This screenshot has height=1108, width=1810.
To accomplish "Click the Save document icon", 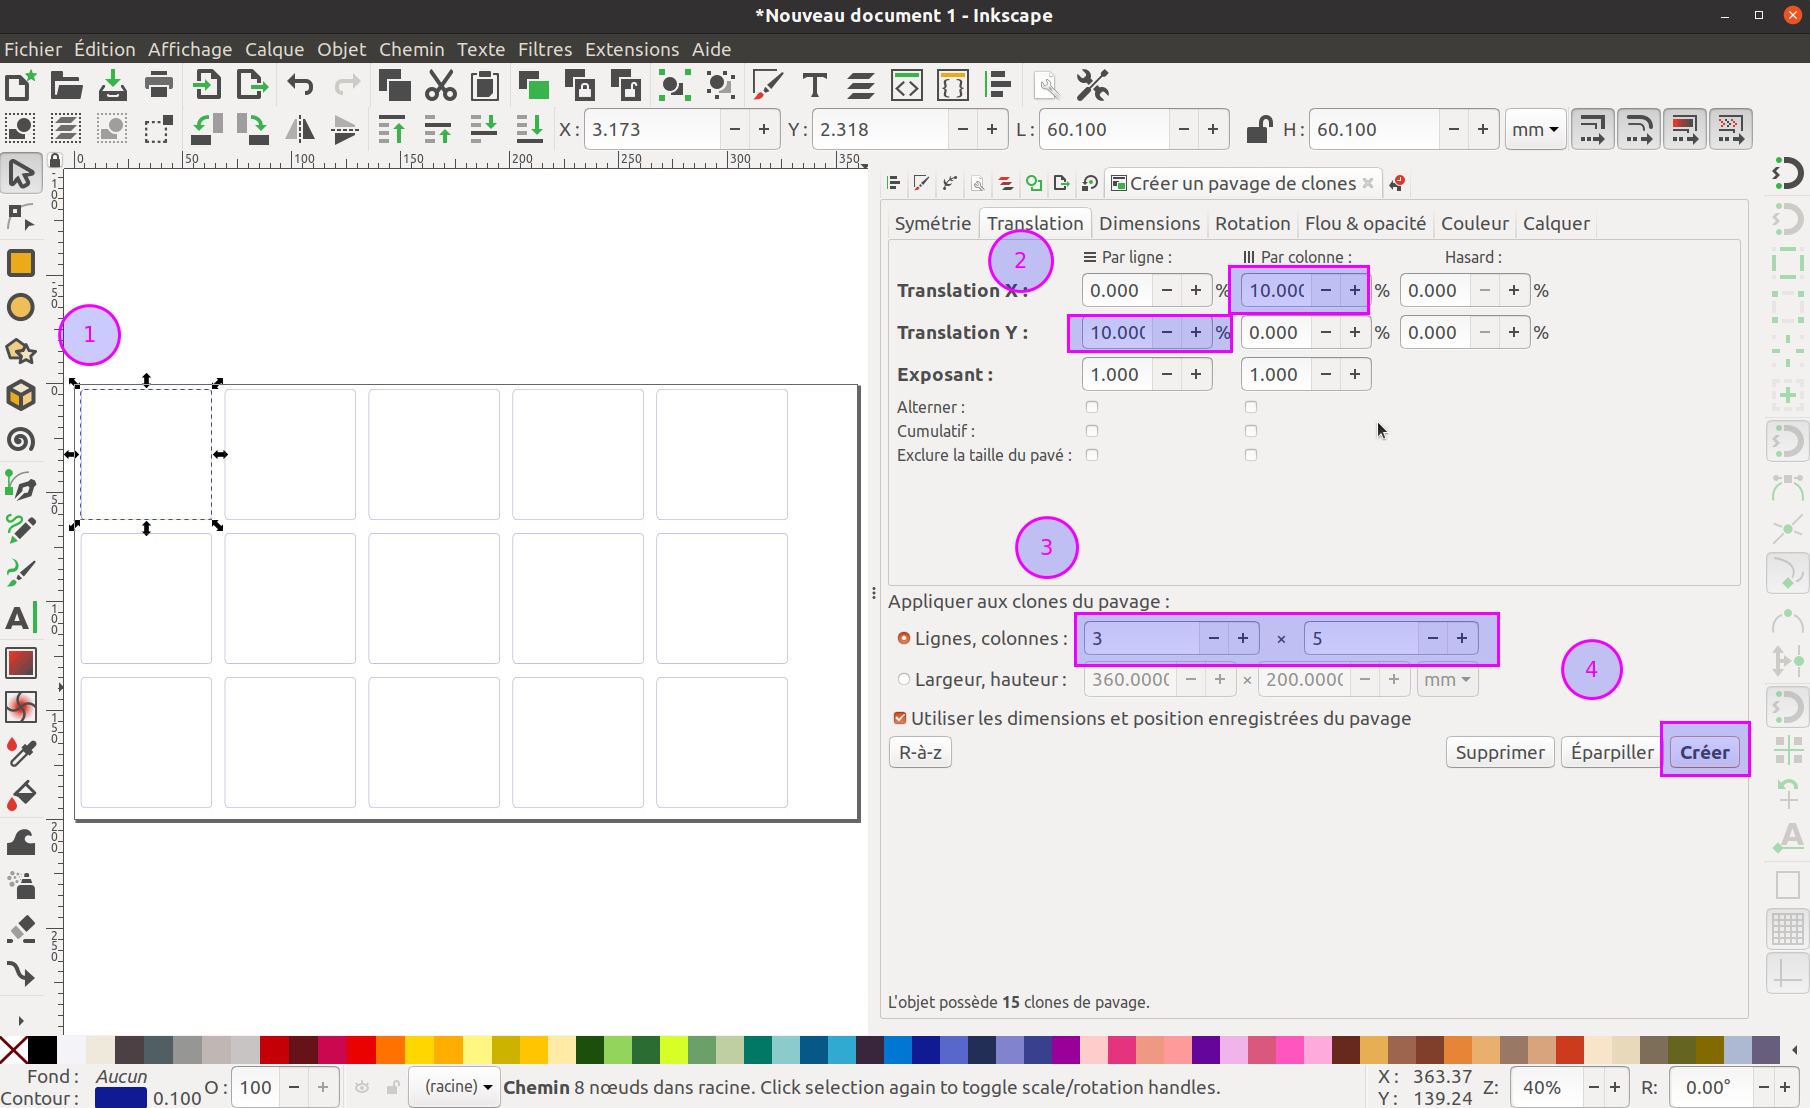I will click(x=112, y=85).
